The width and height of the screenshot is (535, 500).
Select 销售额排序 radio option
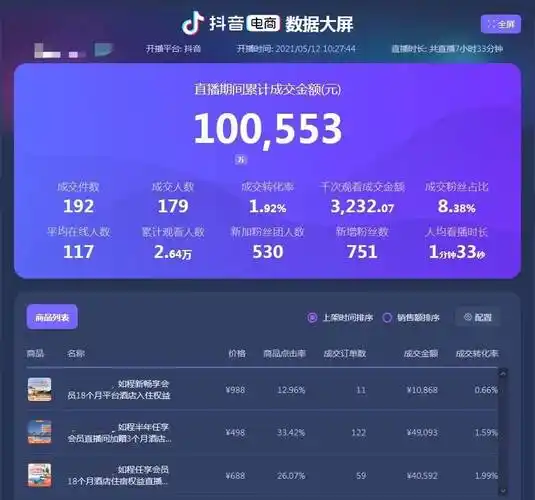tap(411, 318)
